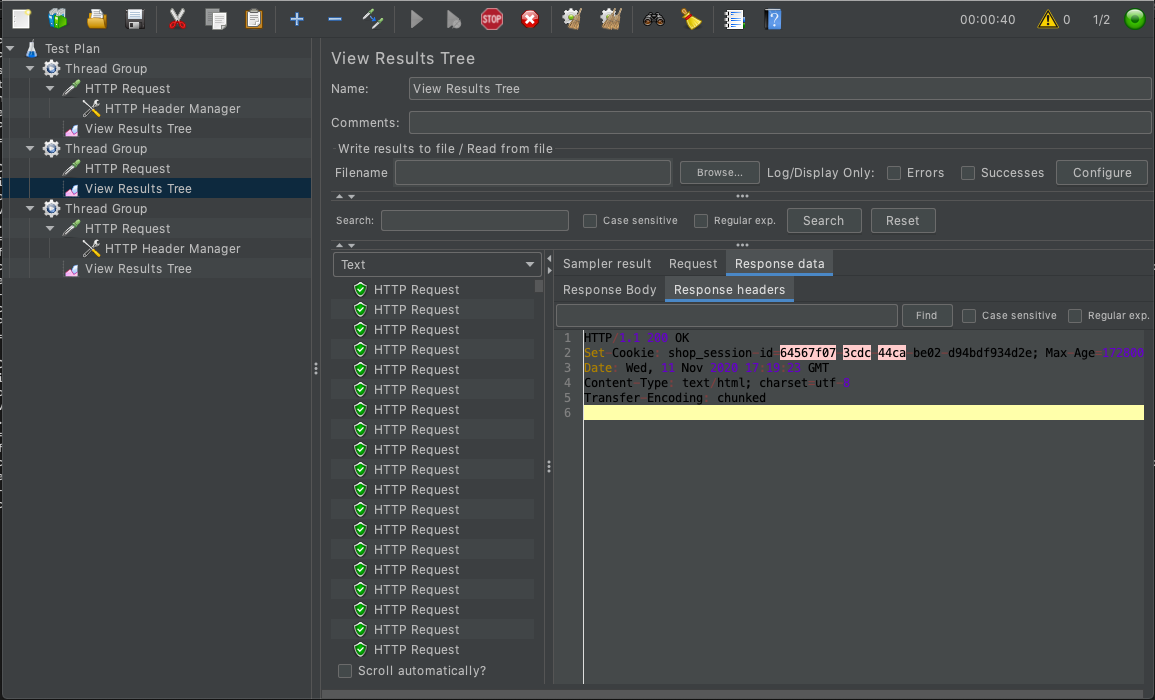
Task: Open JMeter help with the question mark icon
Action: (x=773, y=19)
